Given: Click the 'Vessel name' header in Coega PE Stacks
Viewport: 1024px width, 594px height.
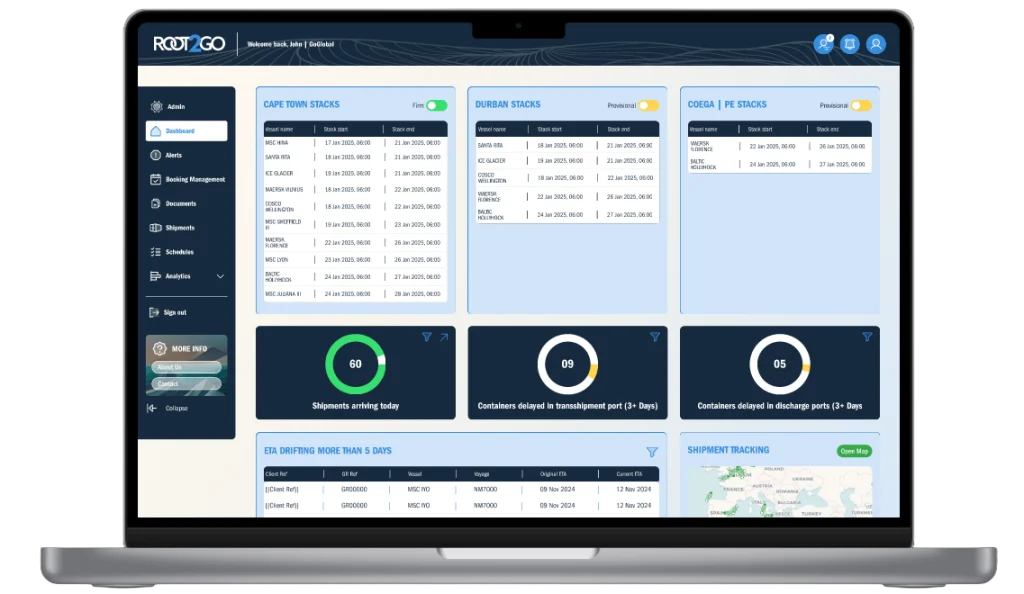Looking at the screenshot, I should [x=703, y=129].
